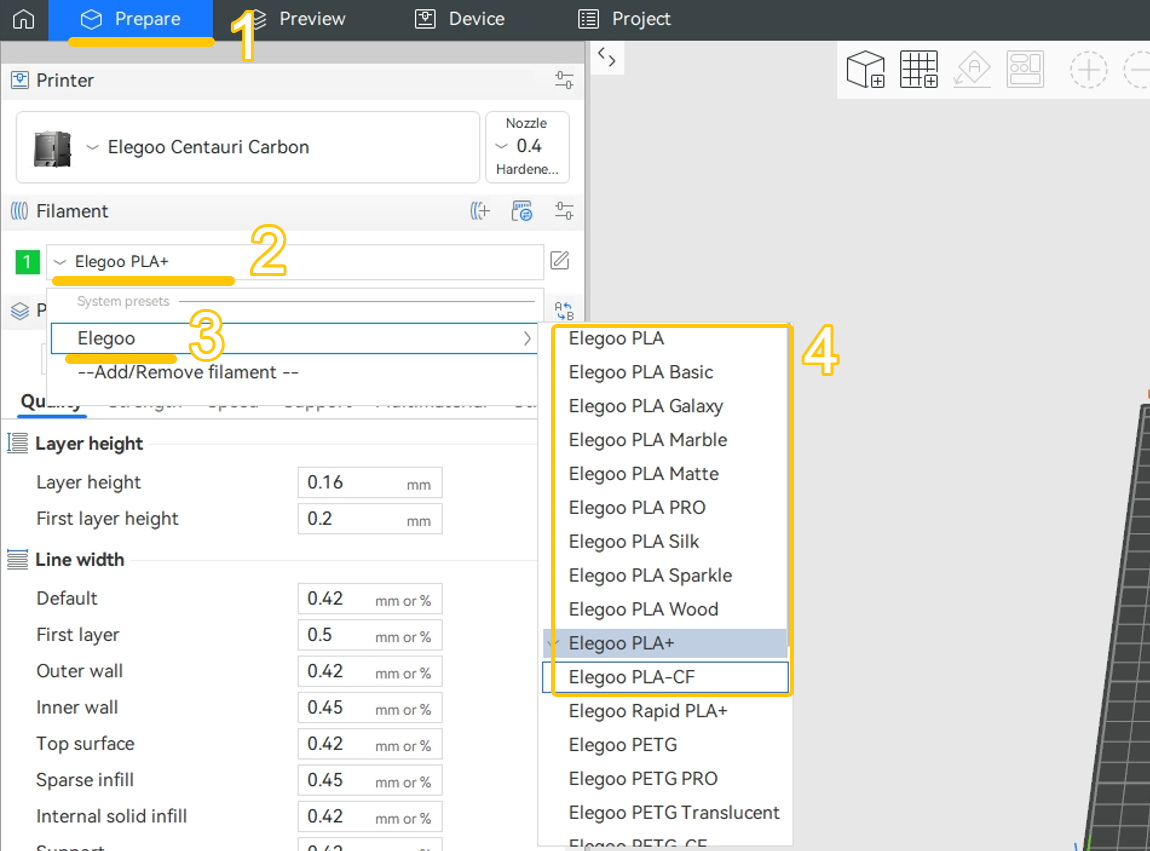Click the filament sync icon
Screen dimensions: 1150x851
pyautogui.click(x=521, y=211)
